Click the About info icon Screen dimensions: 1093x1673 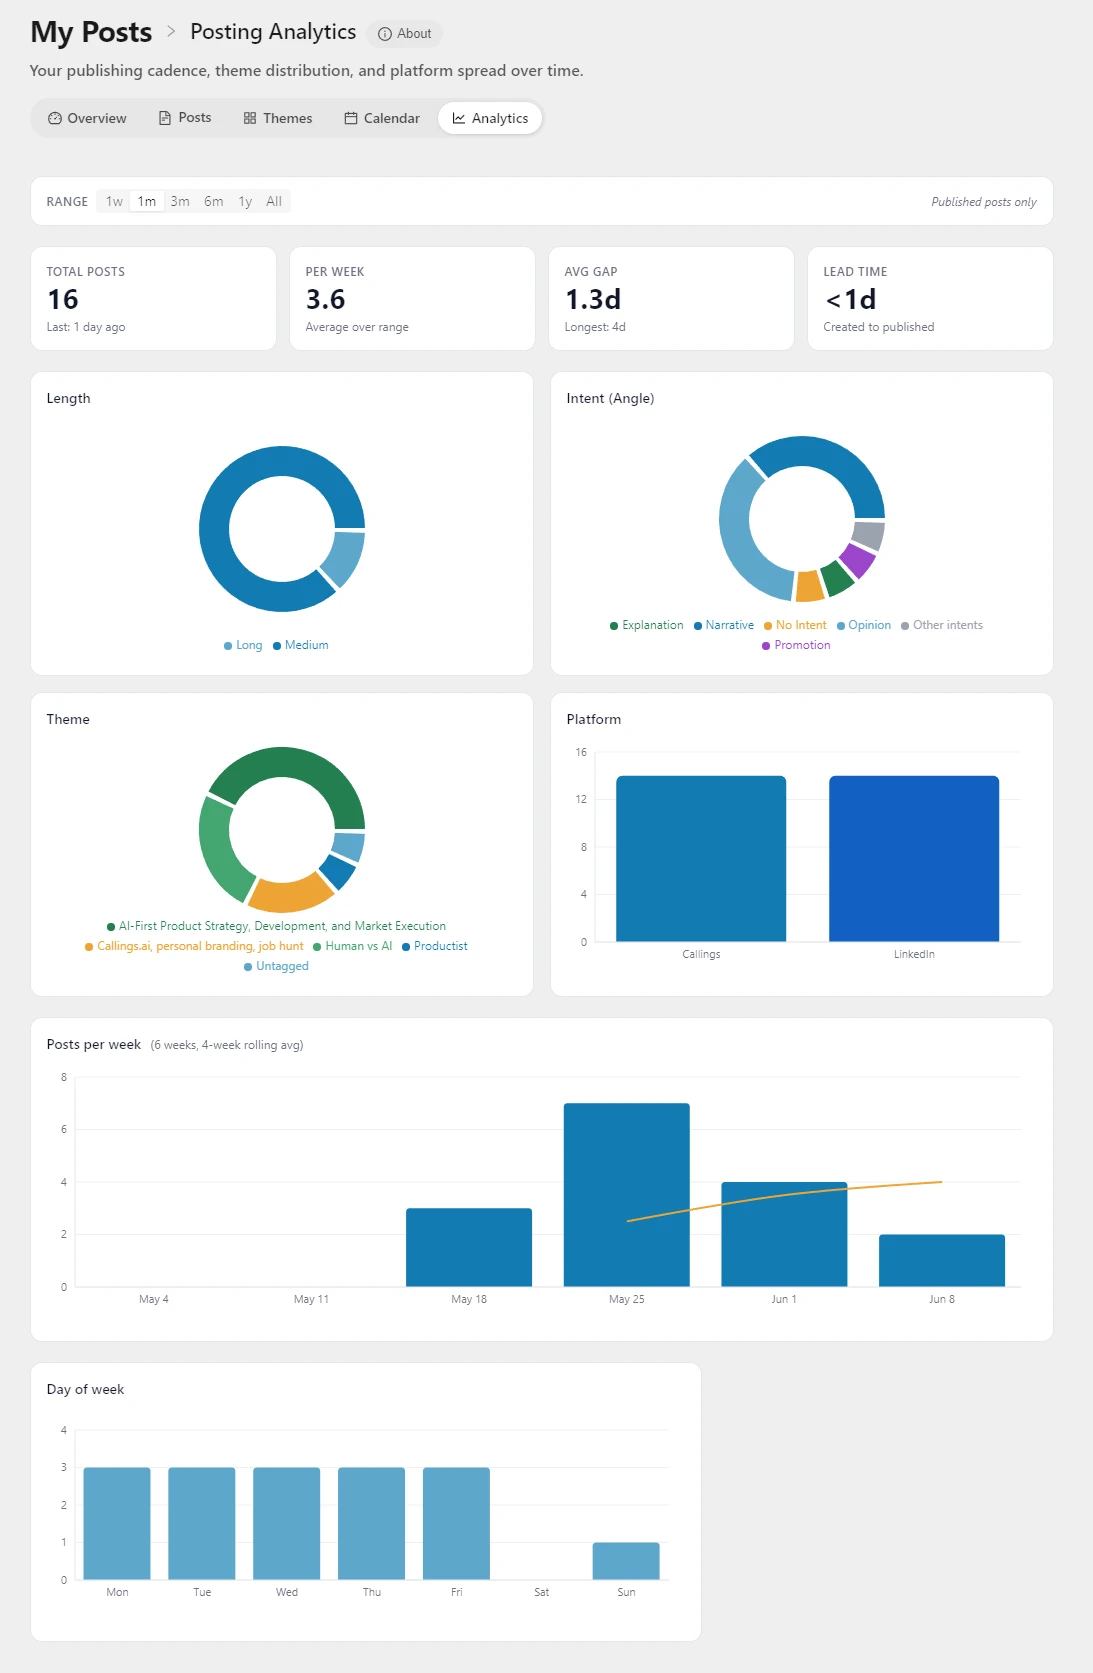(385, 34)
